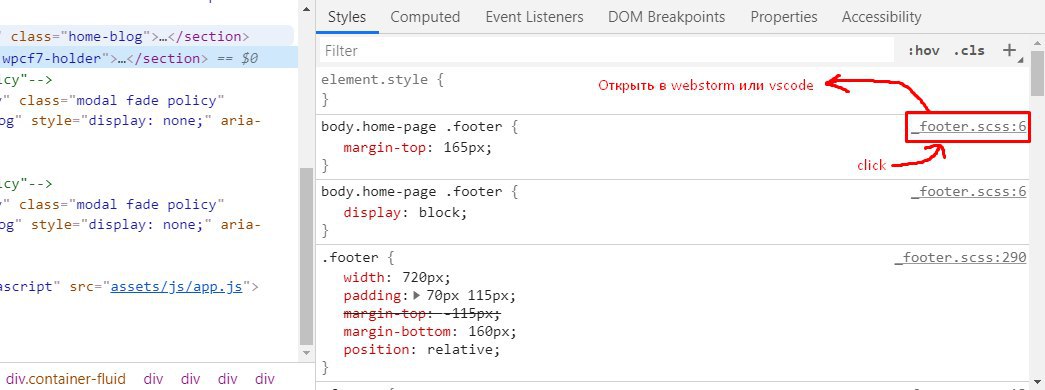Click the position relative value

(x=461, y=349)
